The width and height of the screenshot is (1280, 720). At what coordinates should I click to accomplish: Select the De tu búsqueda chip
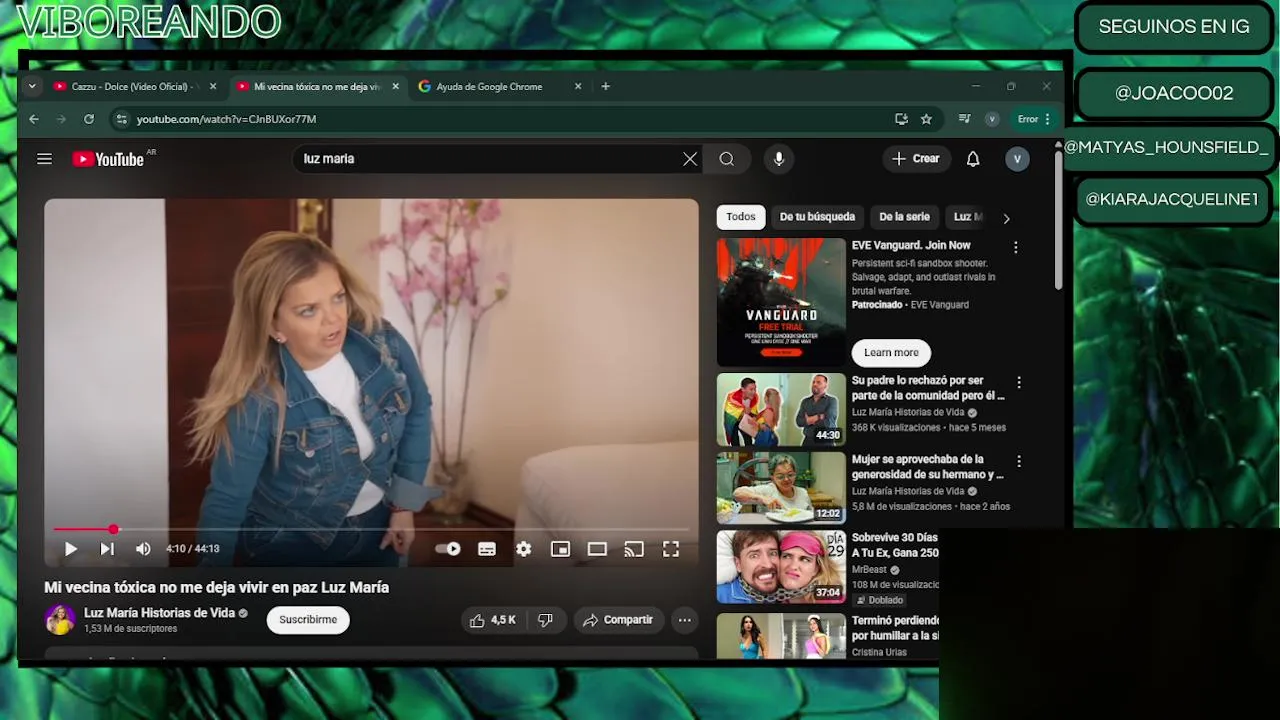click(x=817, y=217)
